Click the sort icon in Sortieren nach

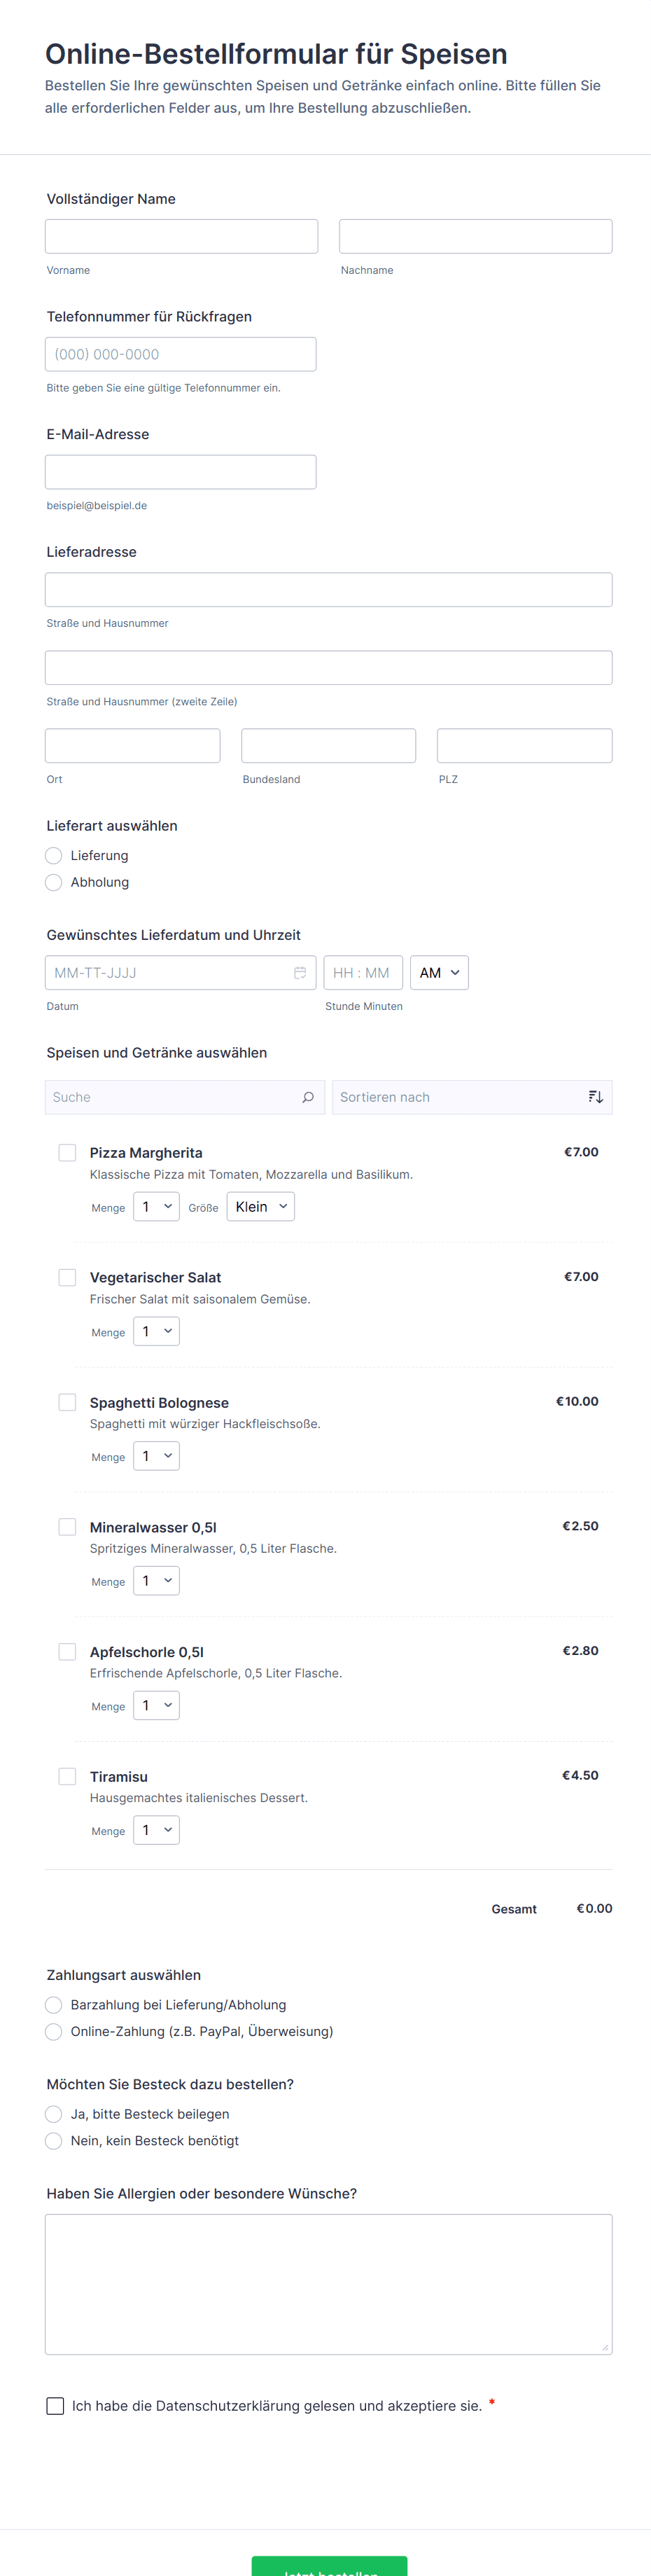595,1097
